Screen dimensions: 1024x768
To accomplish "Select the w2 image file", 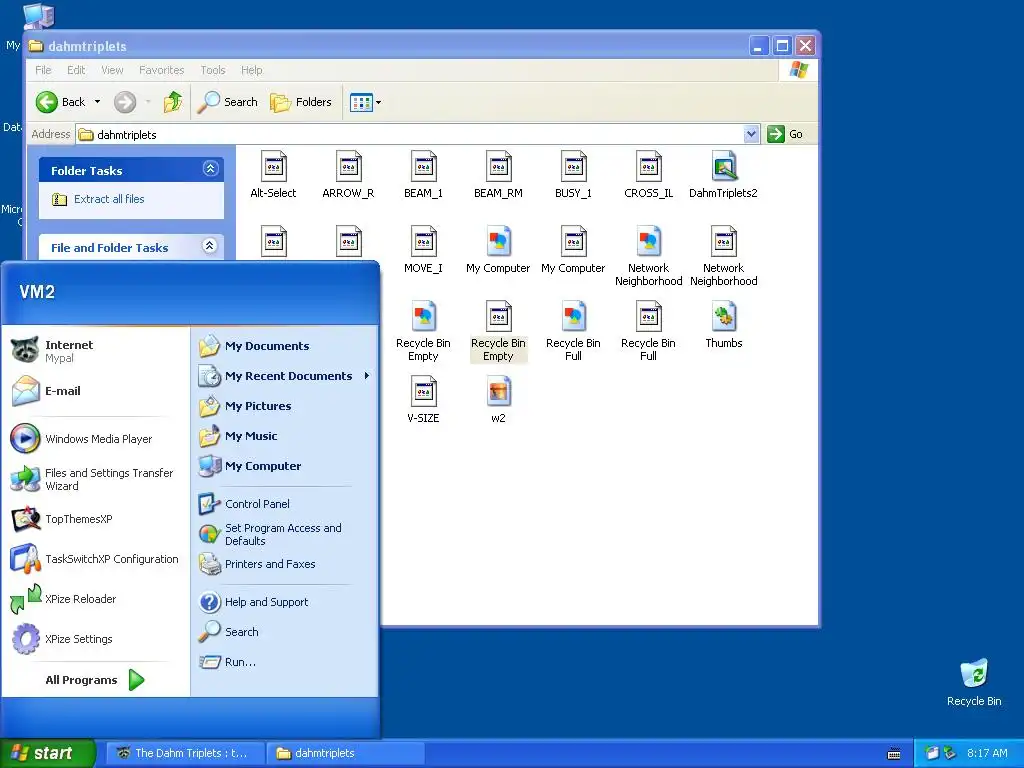I will 499,400.
